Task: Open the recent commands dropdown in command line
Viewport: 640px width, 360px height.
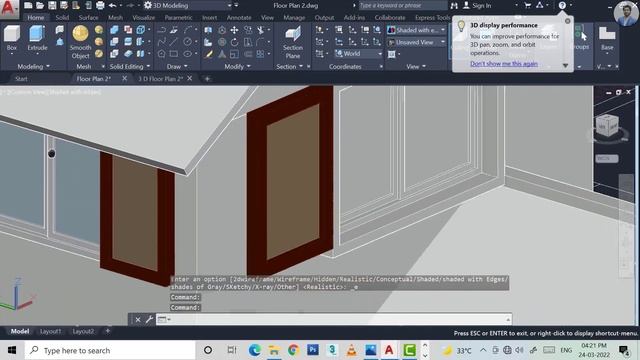Action: click(x=164, y=319)
